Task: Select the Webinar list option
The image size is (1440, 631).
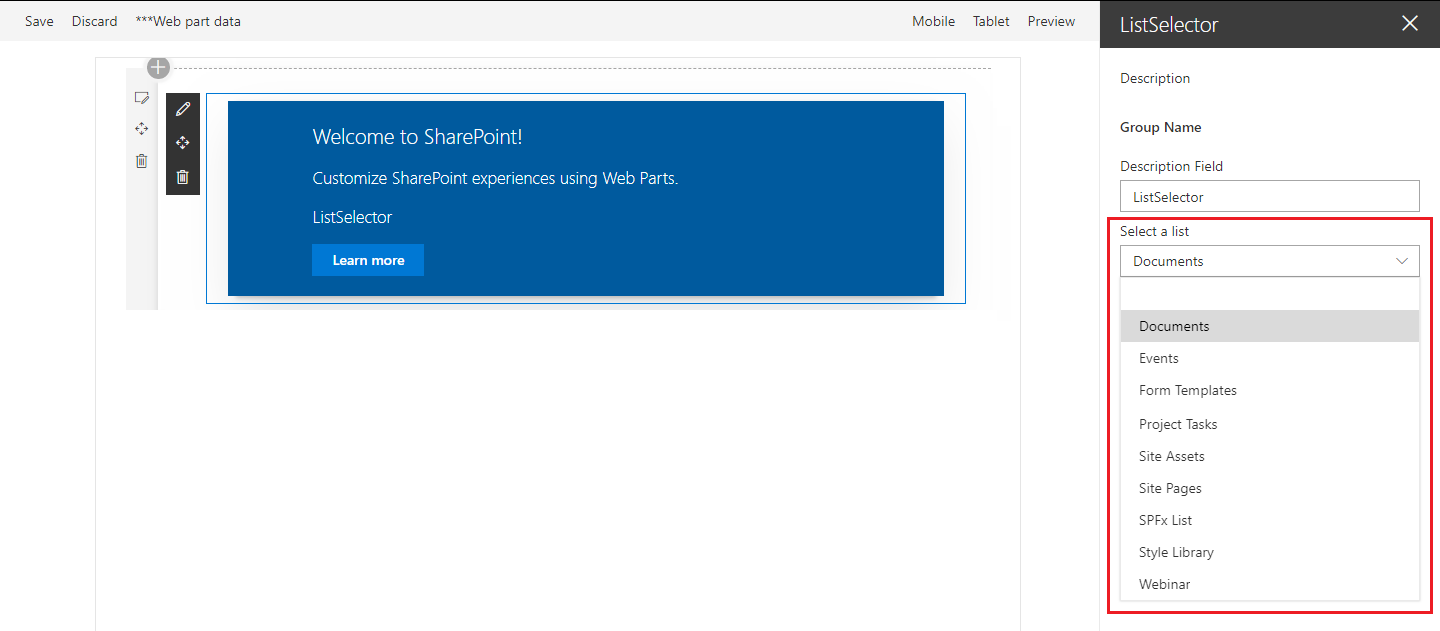Action: (x=1164, y=584)
